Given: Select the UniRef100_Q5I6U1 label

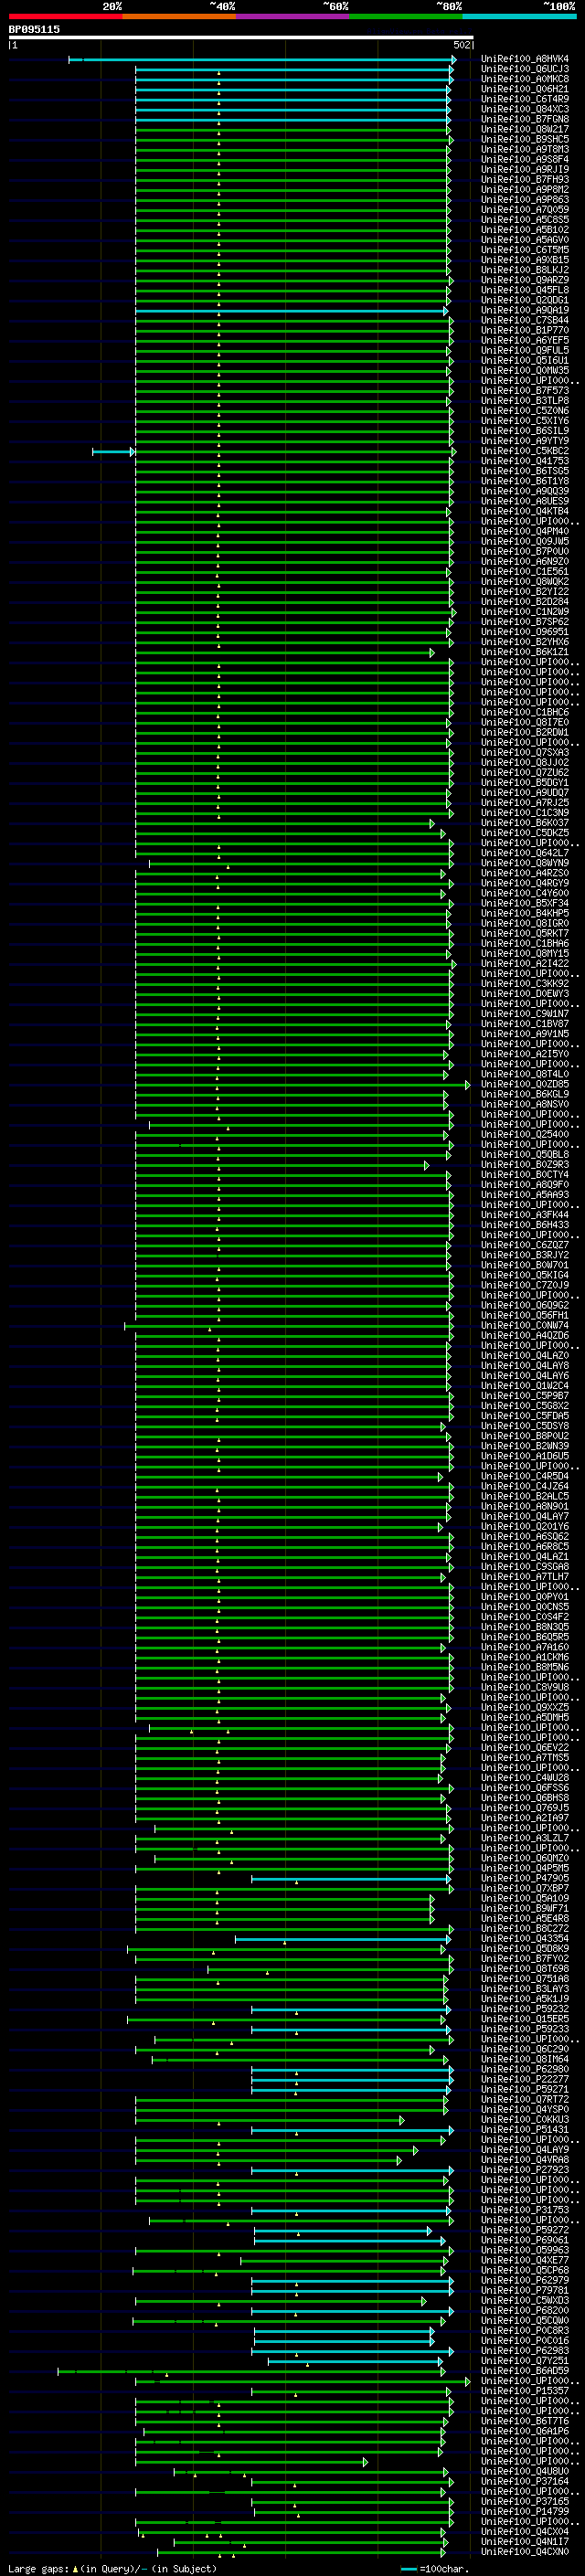Looking at the screenshot, I should point(524,360).
